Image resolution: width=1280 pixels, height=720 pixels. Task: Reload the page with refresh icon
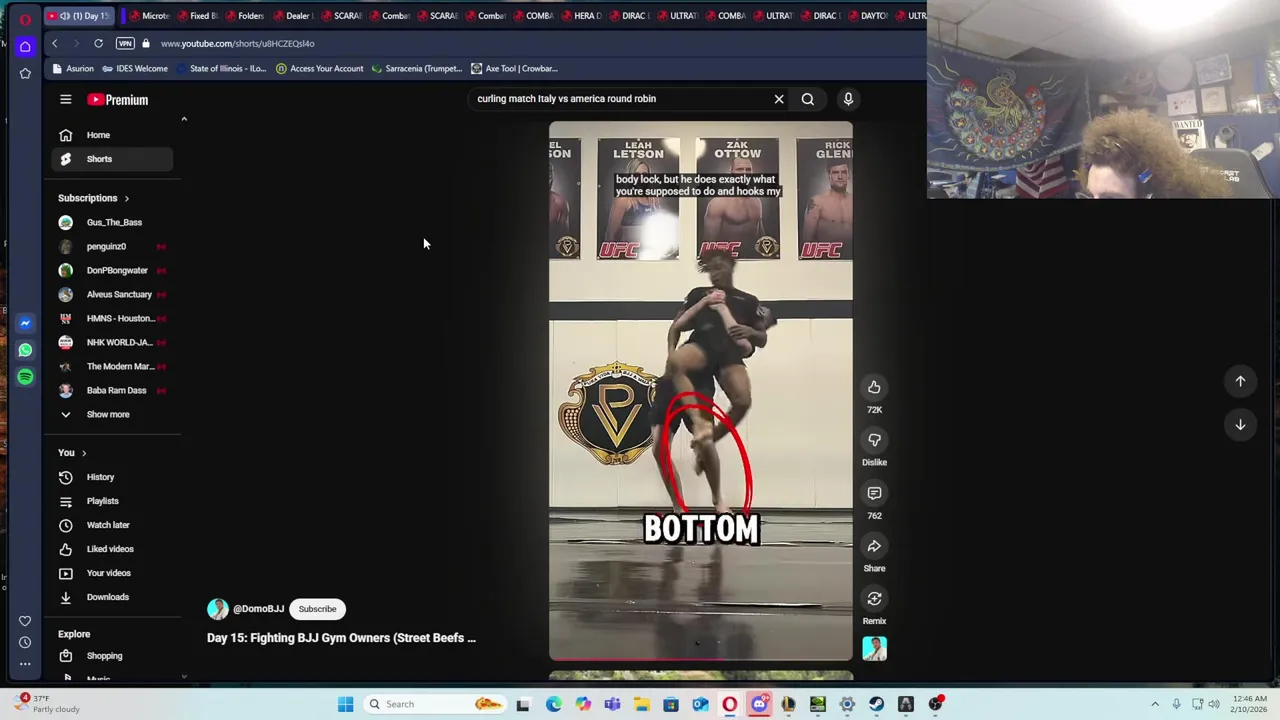point(98,44)
